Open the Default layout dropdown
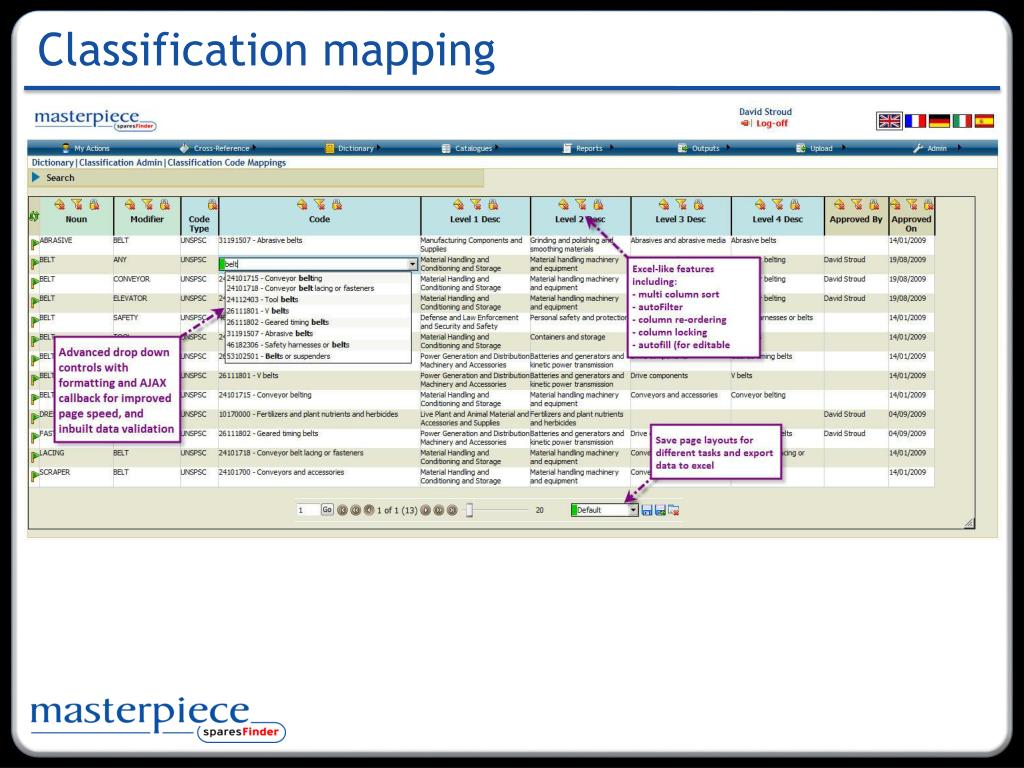 (x=633, y=510)
